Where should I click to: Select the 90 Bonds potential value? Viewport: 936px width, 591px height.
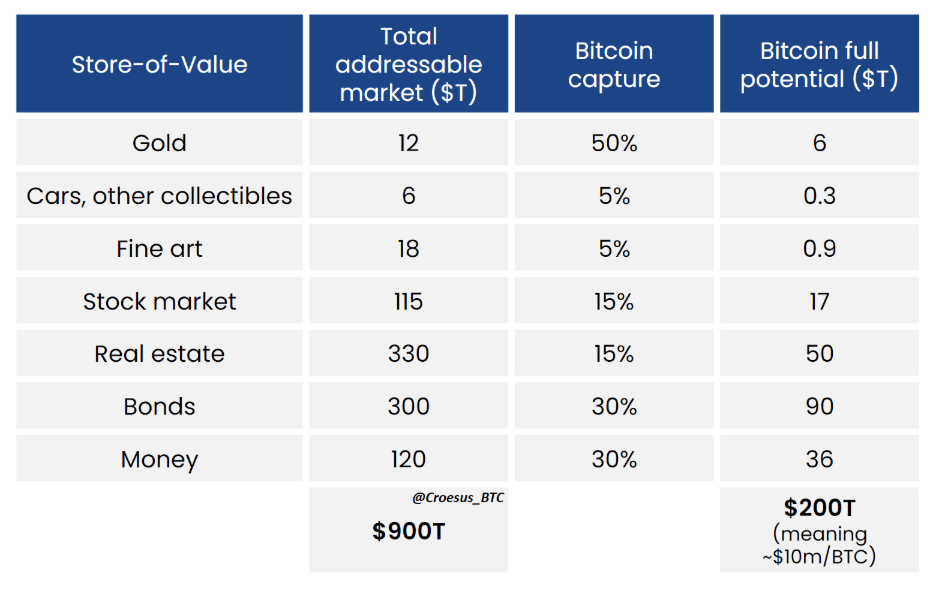pyautogui.click(x=819, y=405)
